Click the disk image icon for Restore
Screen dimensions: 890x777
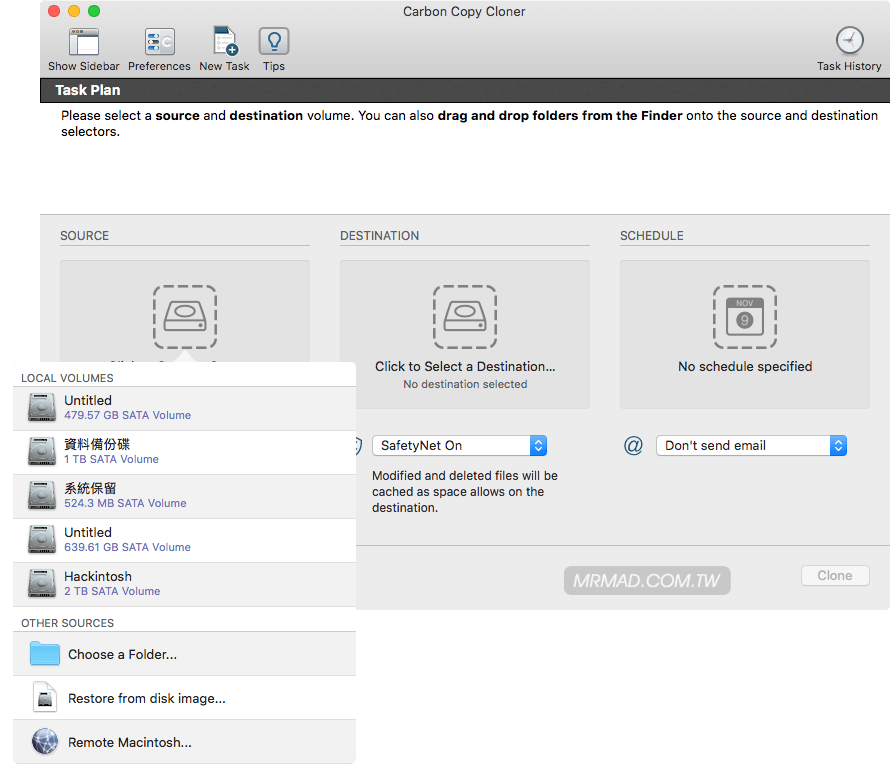45,698
